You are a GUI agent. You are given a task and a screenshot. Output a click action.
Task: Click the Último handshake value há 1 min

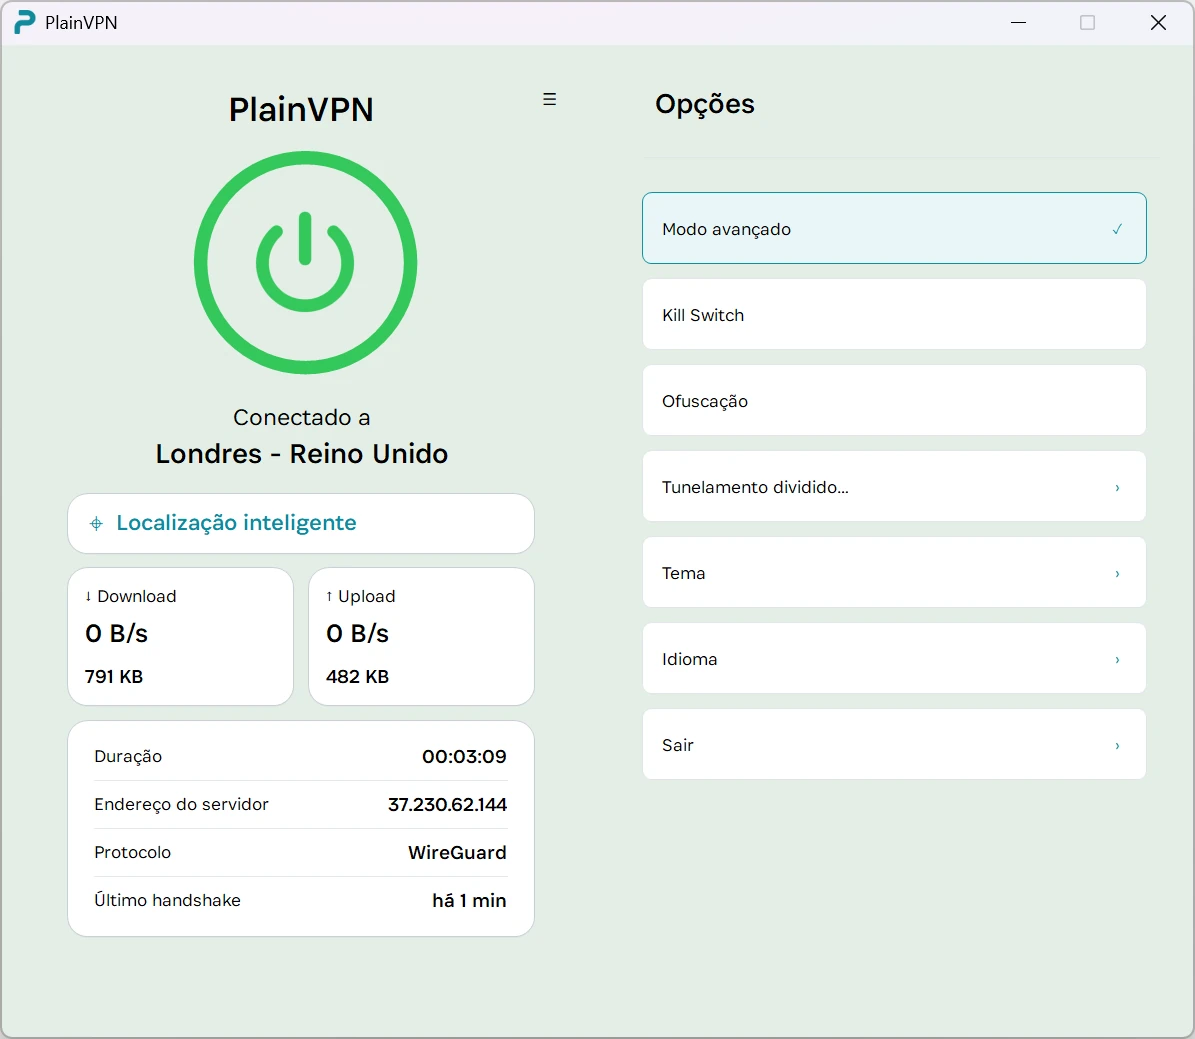click(469, 900)
